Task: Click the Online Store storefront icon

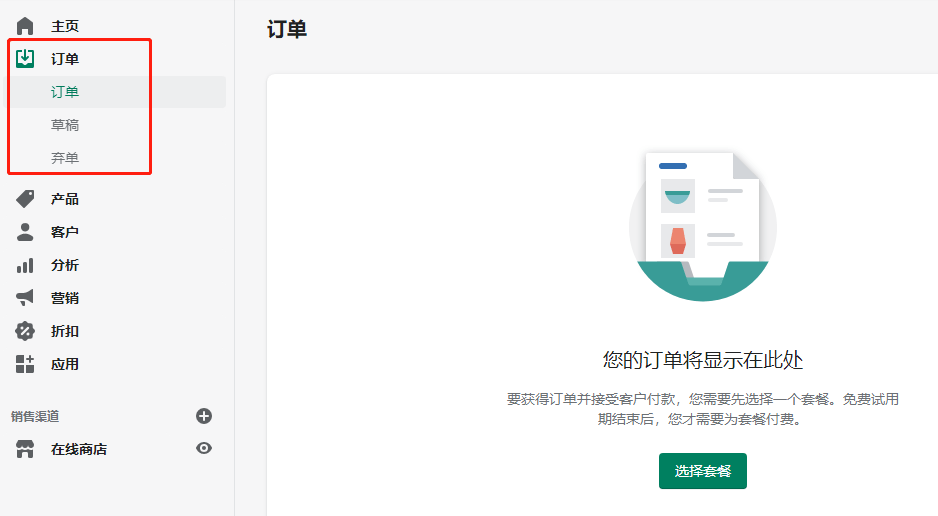Action: 25,449
